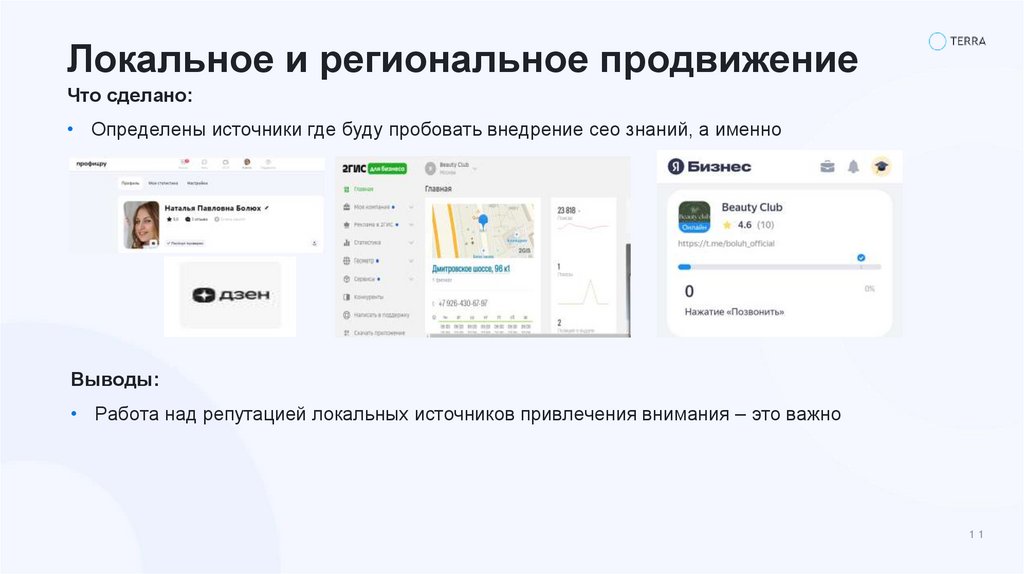The image size is (1024, 574).
Task: Click the star rating icon under the name
Action: pos(169,219)
